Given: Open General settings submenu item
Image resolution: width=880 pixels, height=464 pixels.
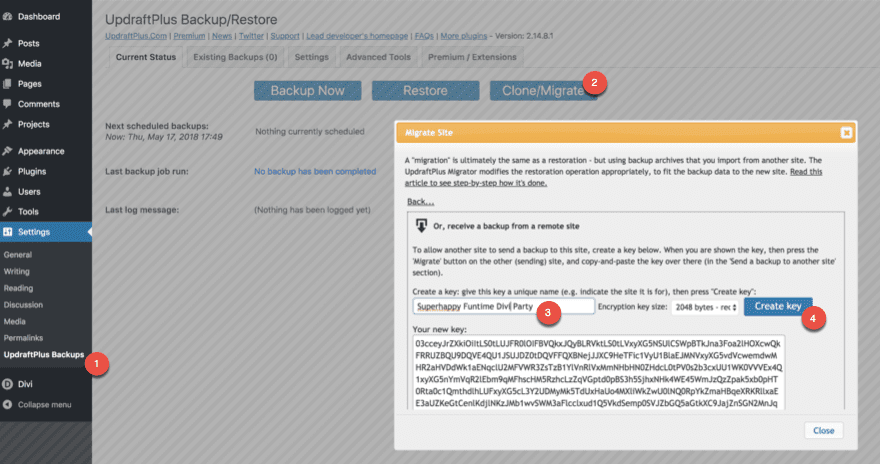Looking at the screenshot, I should tap(18, 255).
